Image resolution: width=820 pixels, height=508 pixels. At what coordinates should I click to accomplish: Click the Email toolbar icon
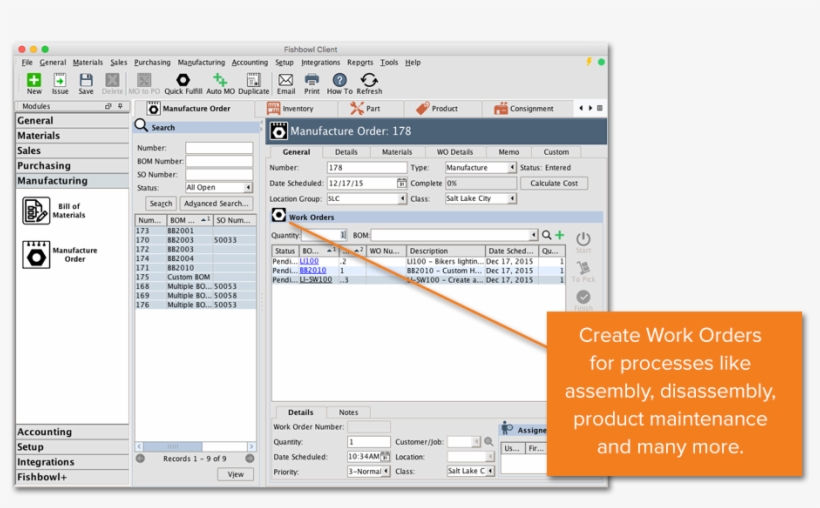(286, 80)
